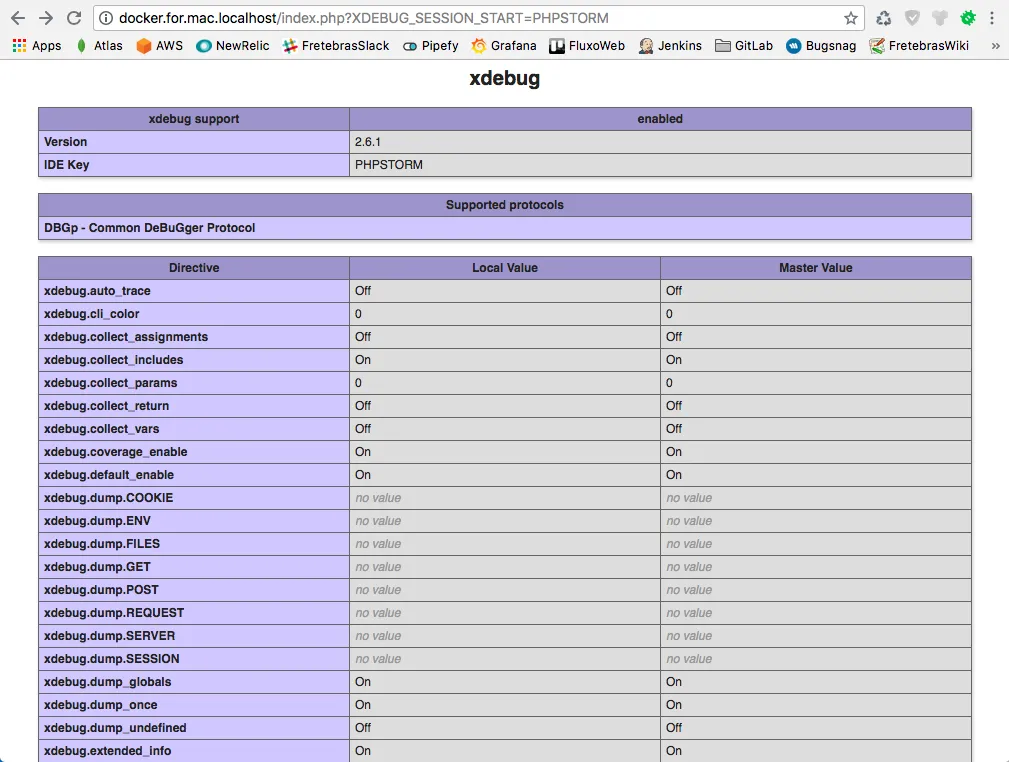Viewport: 1009px width, 762px height.
Task: Click the 'enabled' header cell
Action: click(660, 119)
